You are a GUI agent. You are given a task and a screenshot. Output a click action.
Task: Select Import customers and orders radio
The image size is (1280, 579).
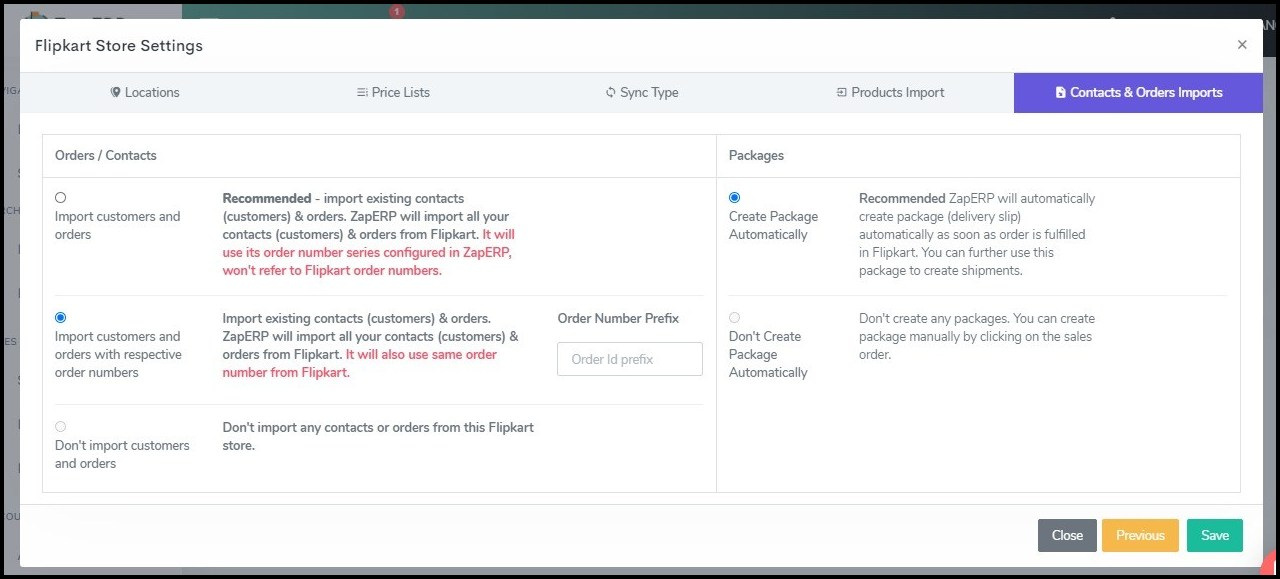[61, 198]
